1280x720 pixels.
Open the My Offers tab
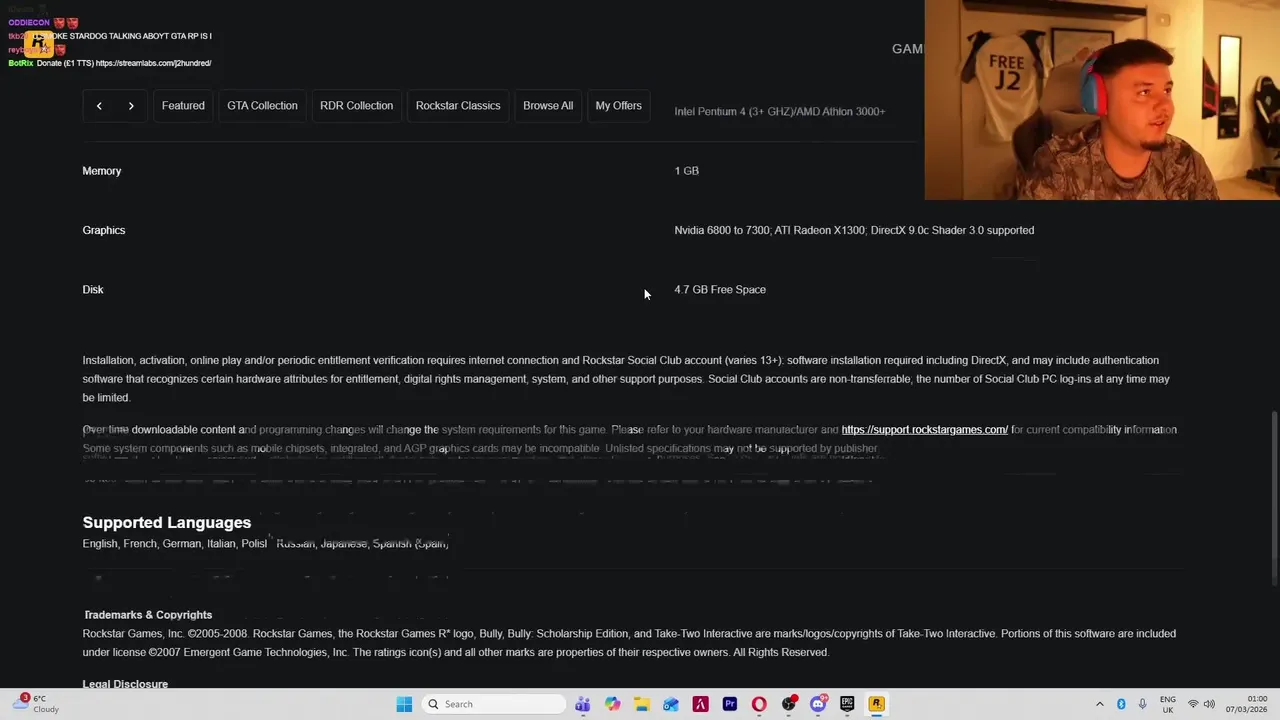[x=618, y=106]
